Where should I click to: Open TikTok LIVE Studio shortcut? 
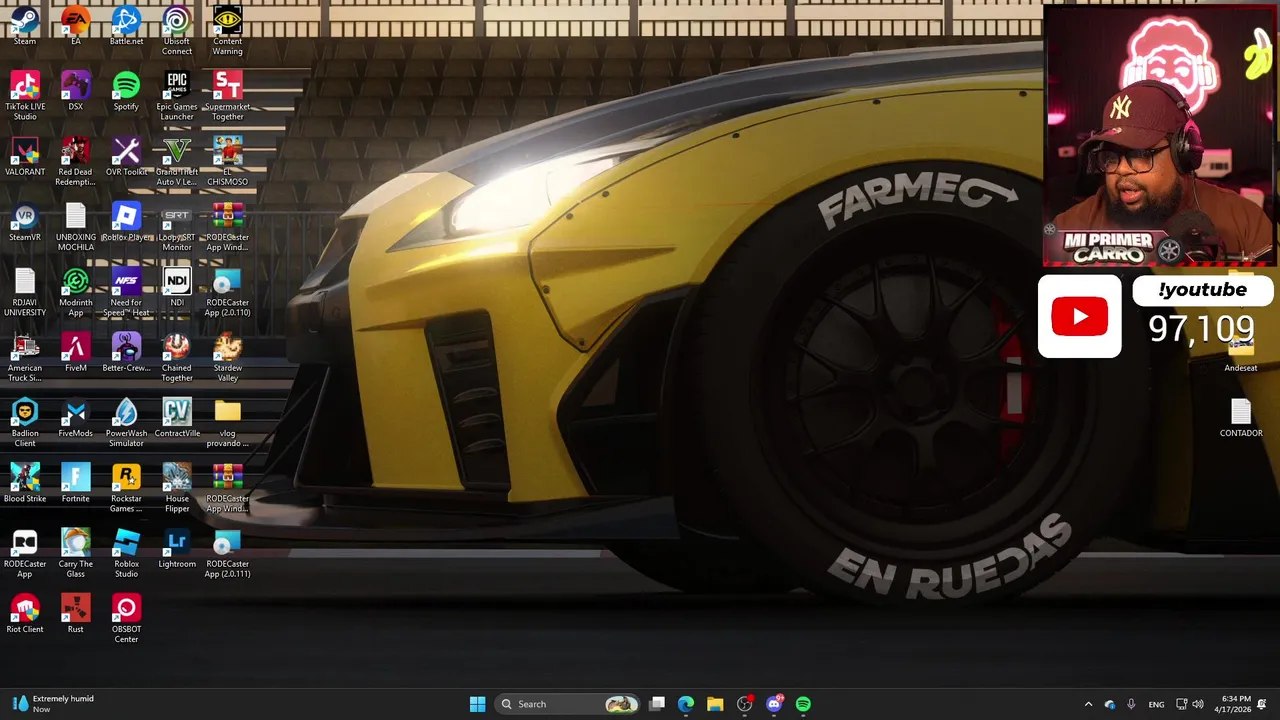pos(25,96)
